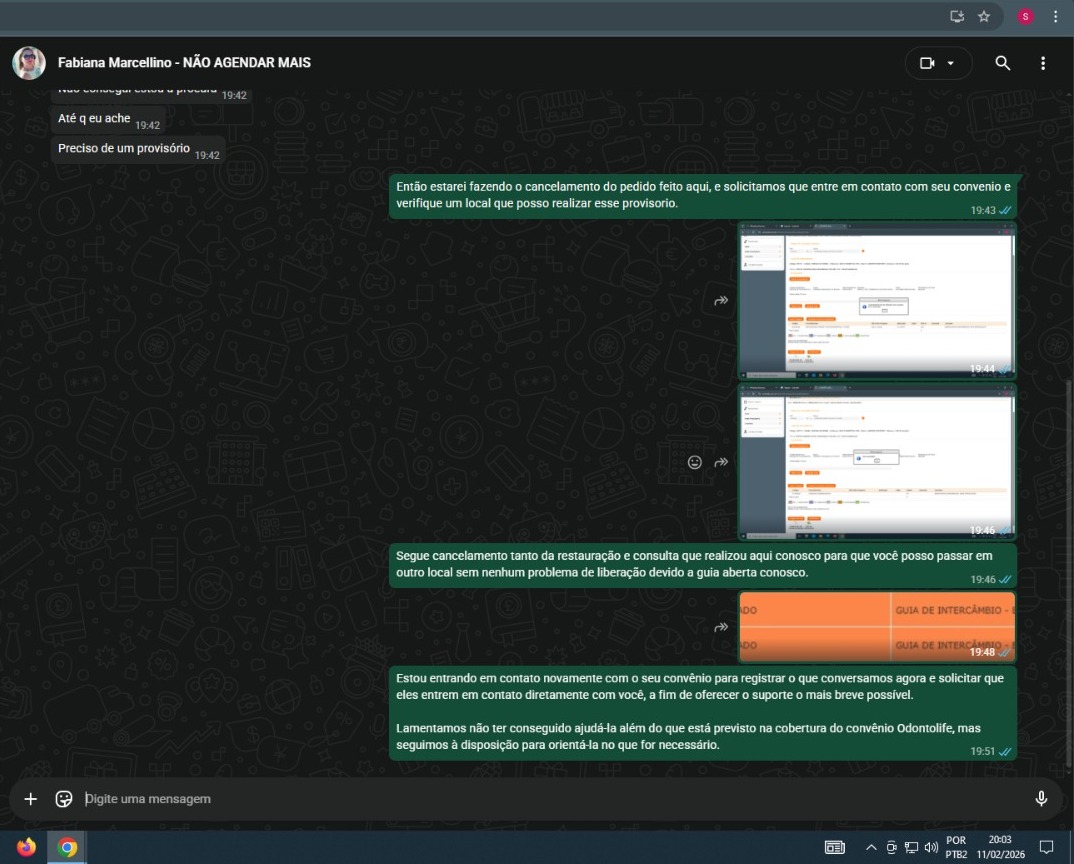Open Chrome's three-dot browser menu
This screenshot has width=1074, height=864.
1055,16
